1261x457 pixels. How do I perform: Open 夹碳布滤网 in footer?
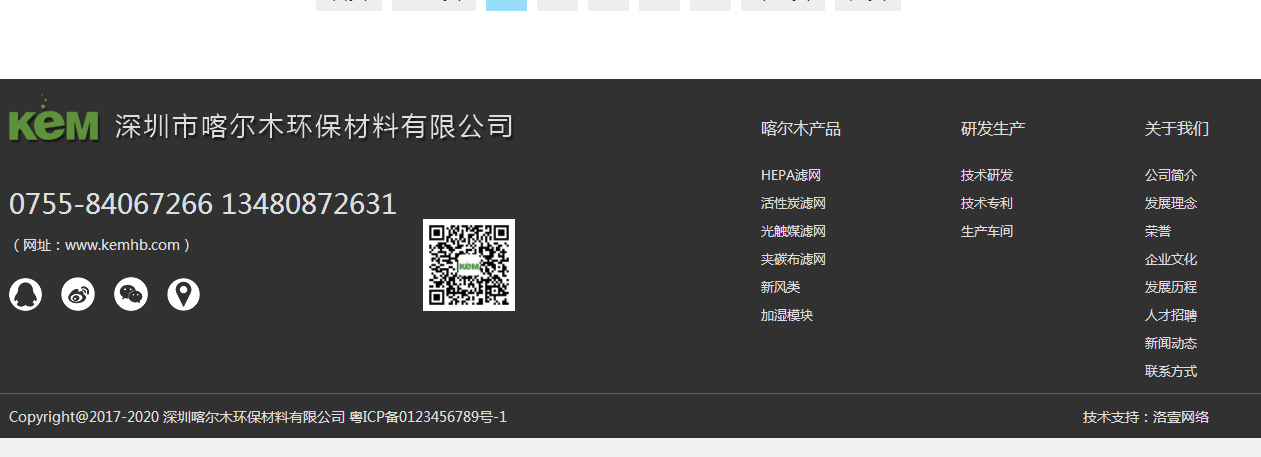792,259
